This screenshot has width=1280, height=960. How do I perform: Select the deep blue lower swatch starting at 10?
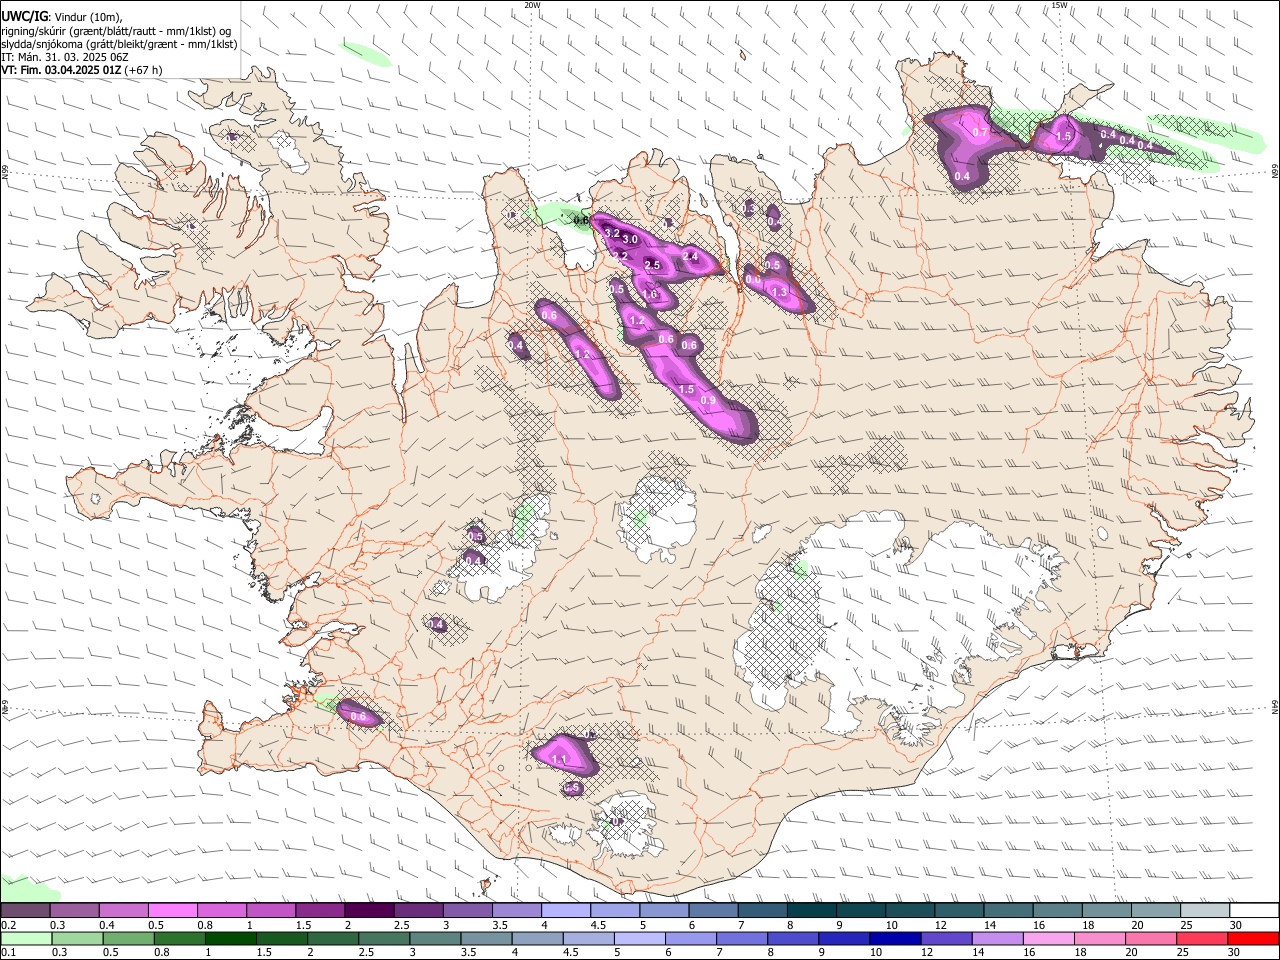894,939
